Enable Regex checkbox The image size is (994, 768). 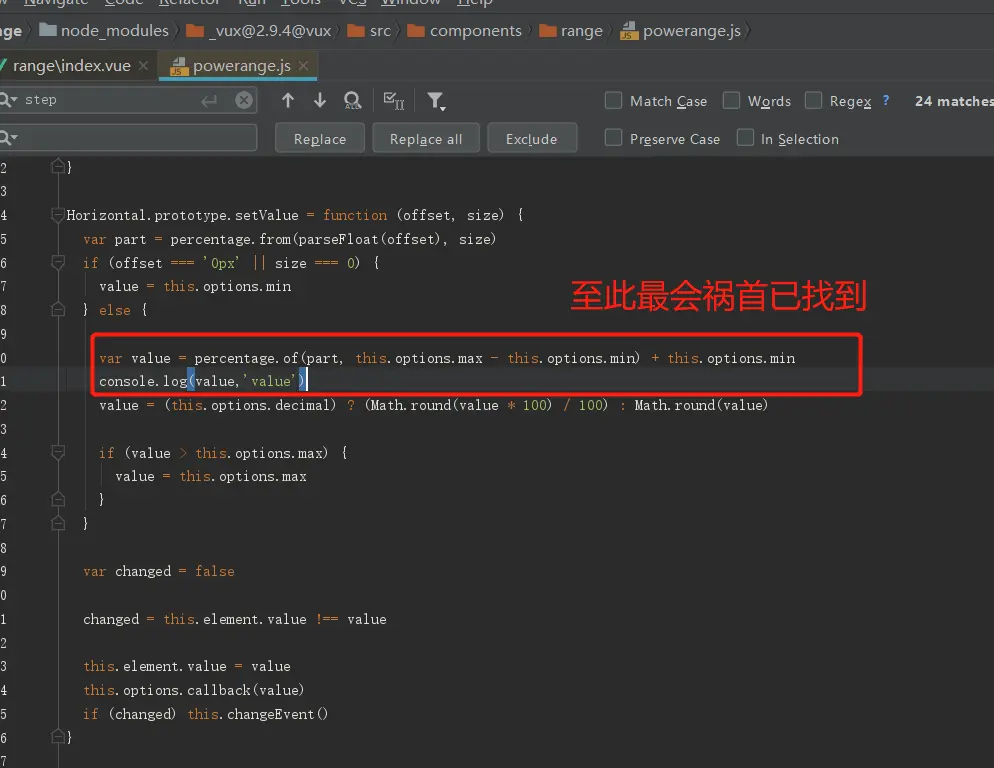[x=813, y=100]
